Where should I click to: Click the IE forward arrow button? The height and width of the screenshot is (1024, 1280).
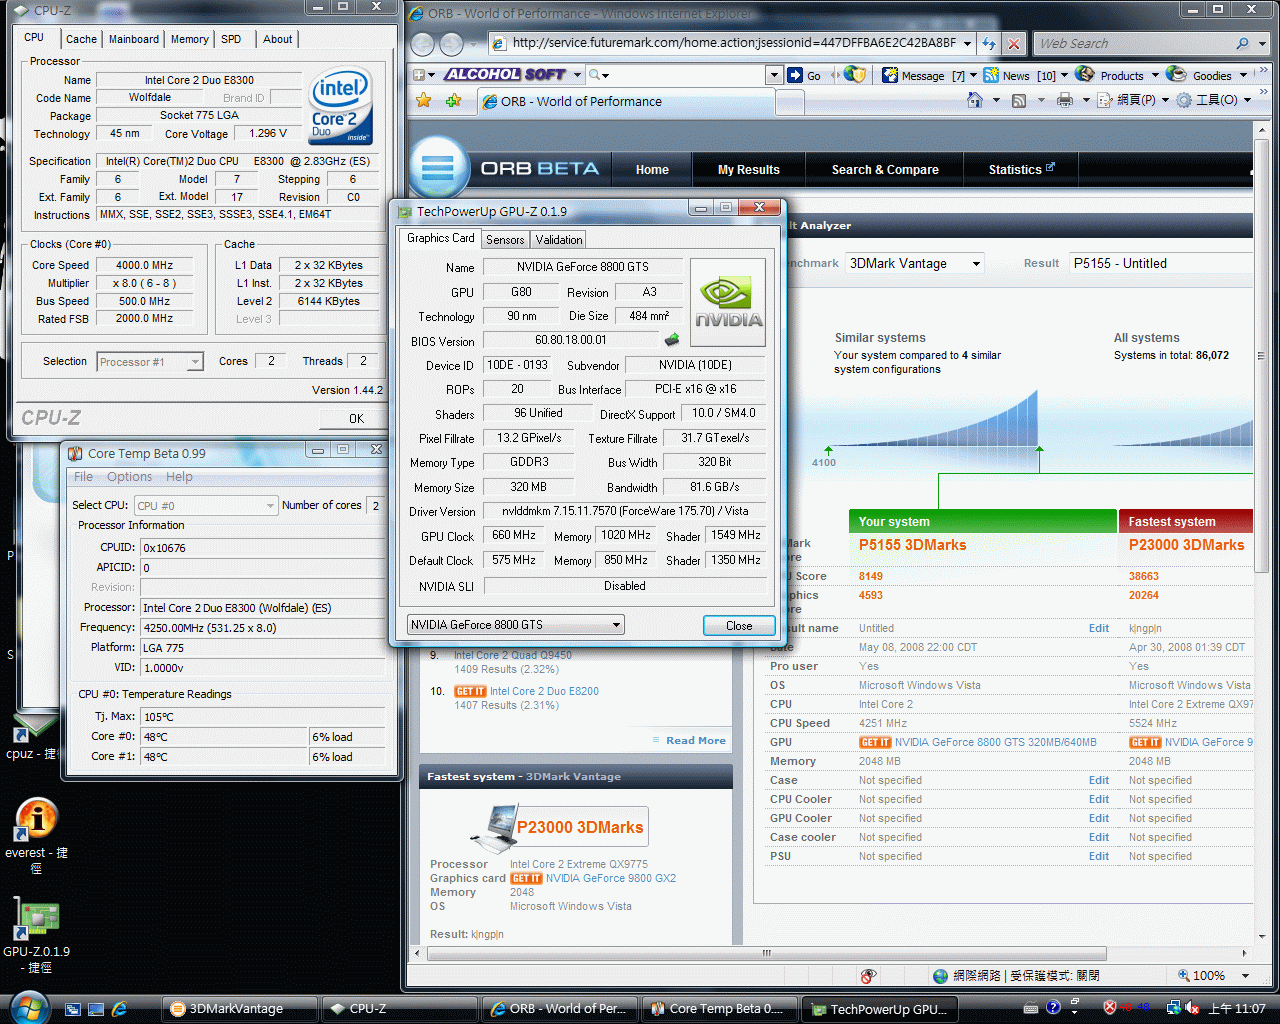tap(452, 44)
